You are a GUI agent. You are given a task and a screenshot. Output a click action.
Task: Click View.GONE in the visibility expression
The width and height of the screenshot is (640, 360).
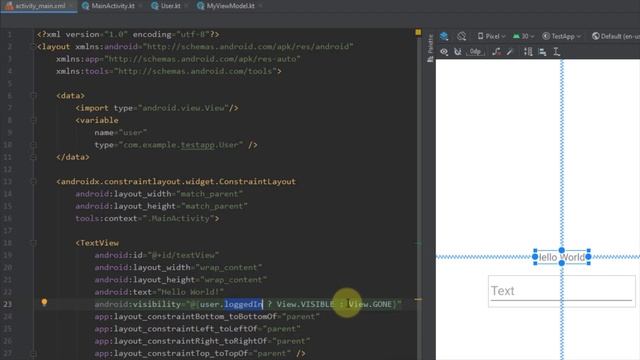point(370,304)
